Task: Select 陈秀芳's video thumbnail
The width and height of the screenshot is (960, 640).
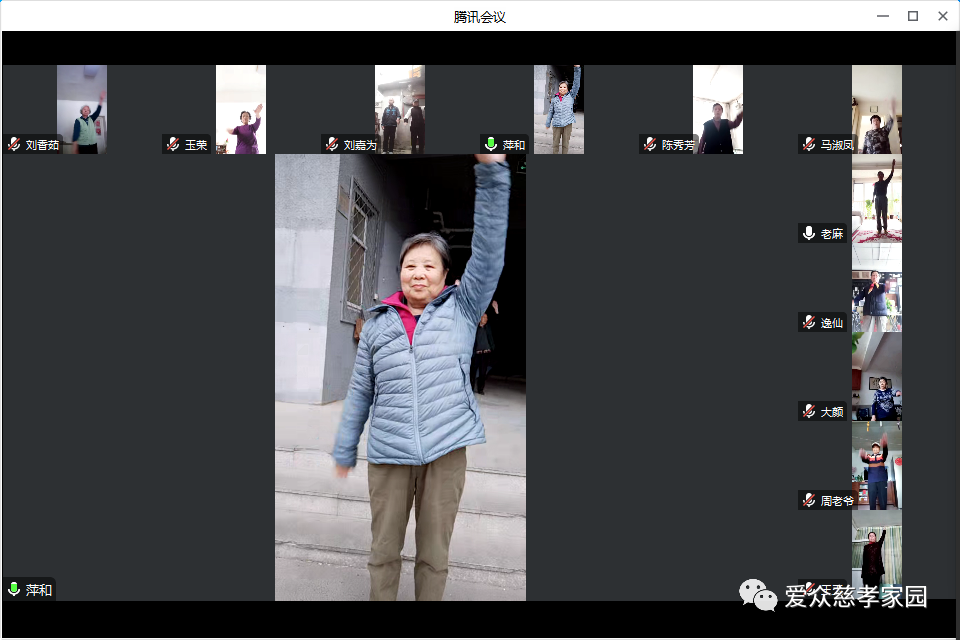Action: coord(718,108)
